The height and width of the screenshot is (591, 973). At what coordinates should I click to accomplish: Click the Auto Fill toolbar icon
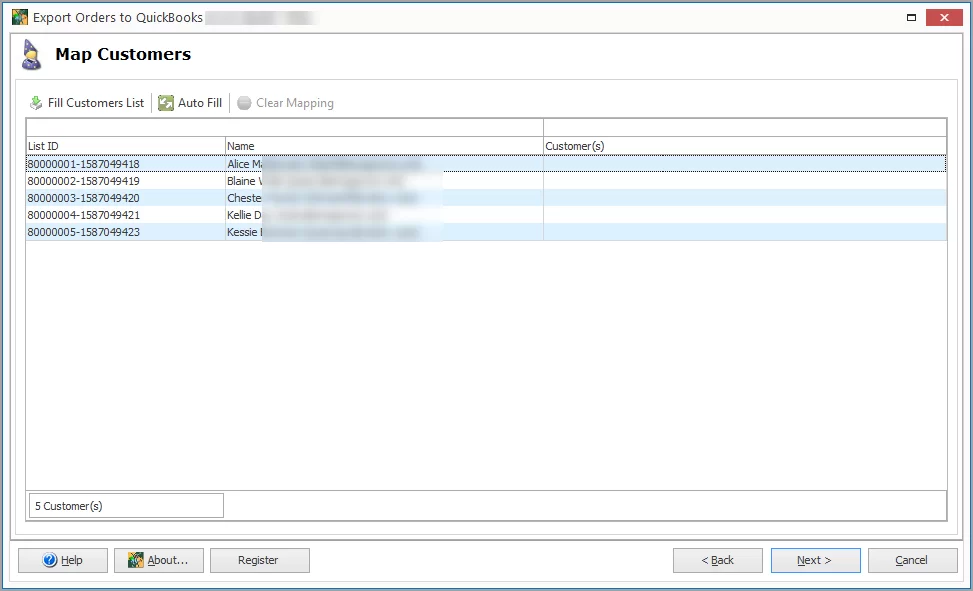pos(166,103)
